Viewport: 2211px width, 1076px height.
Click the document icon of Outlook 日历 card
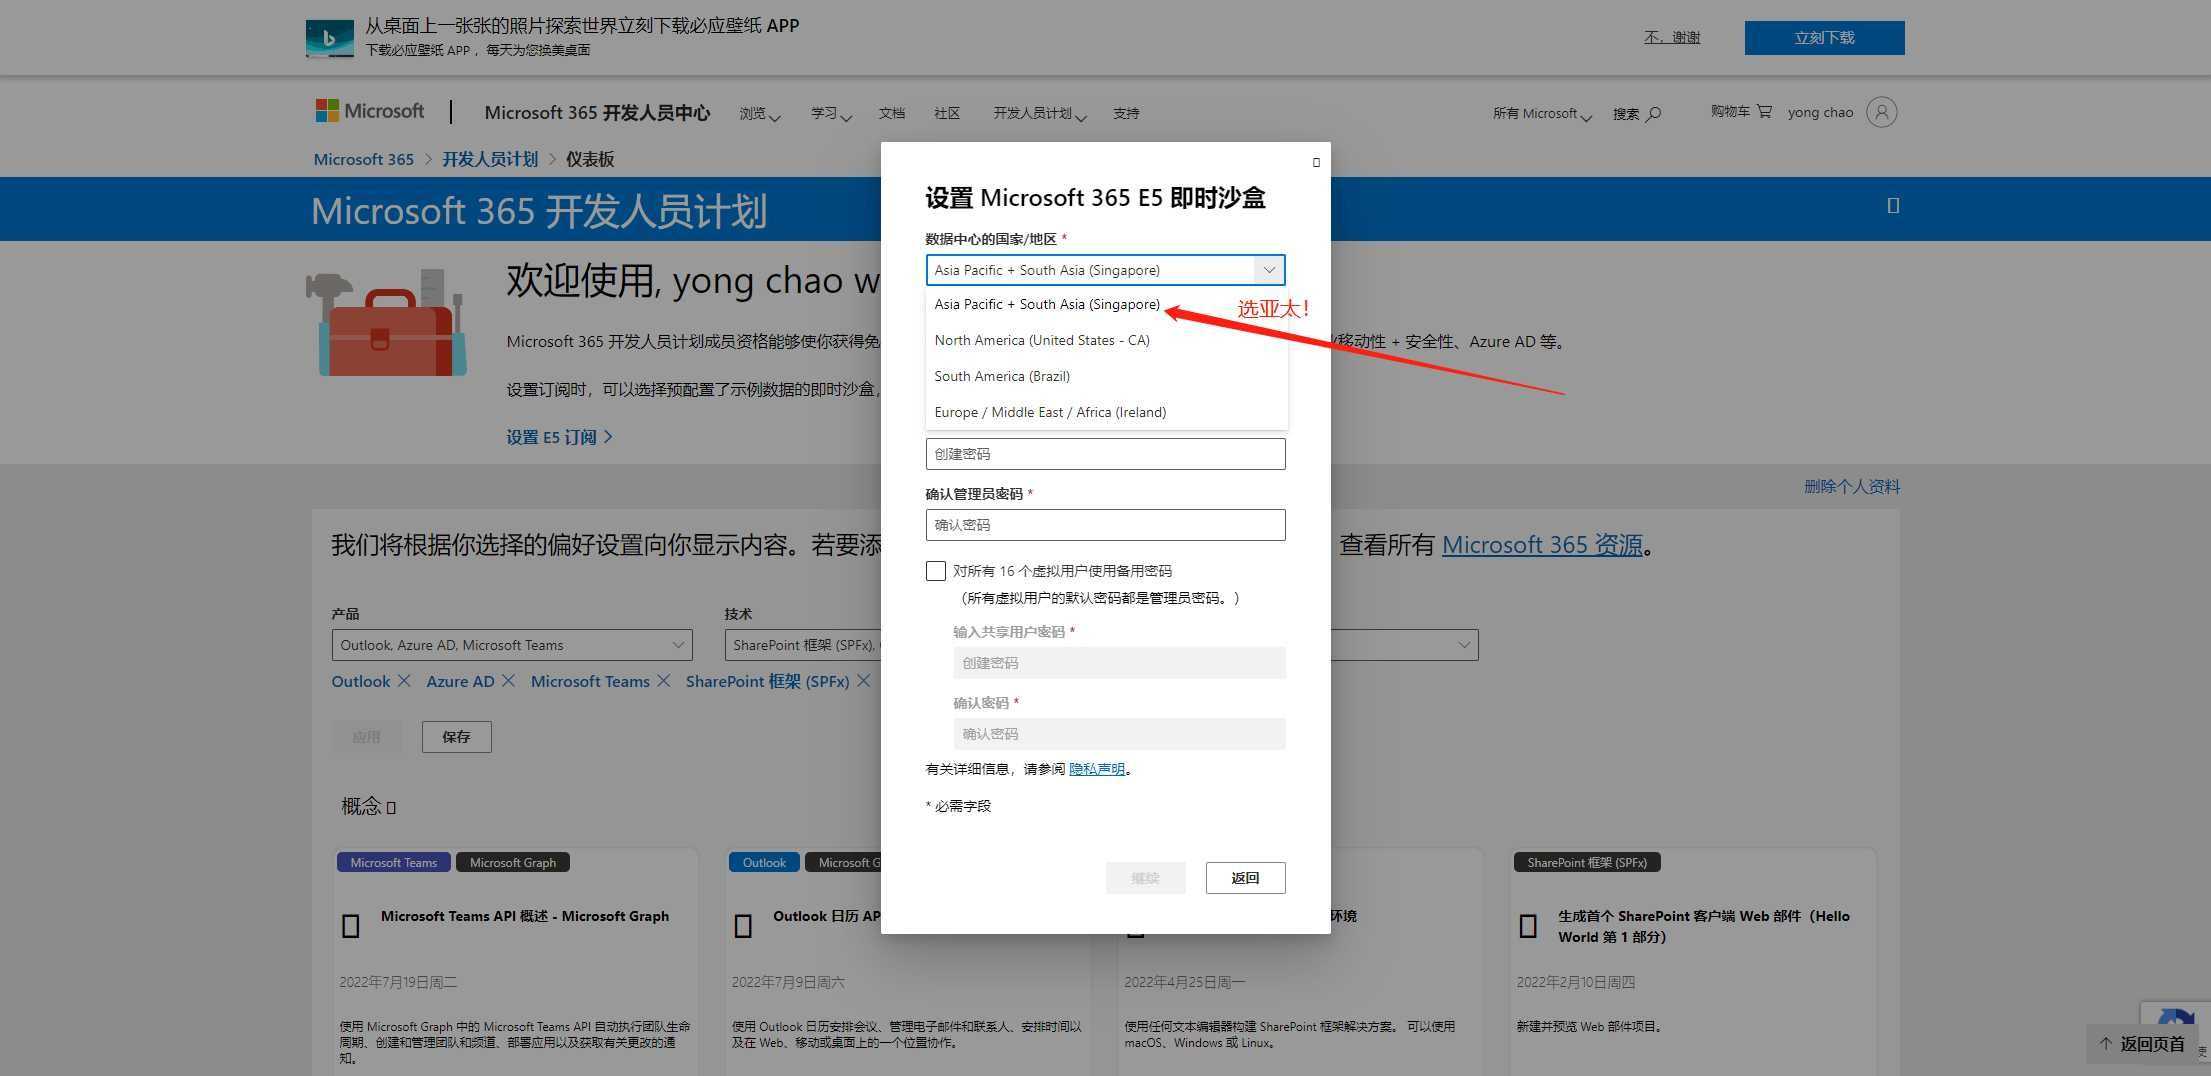743,926
